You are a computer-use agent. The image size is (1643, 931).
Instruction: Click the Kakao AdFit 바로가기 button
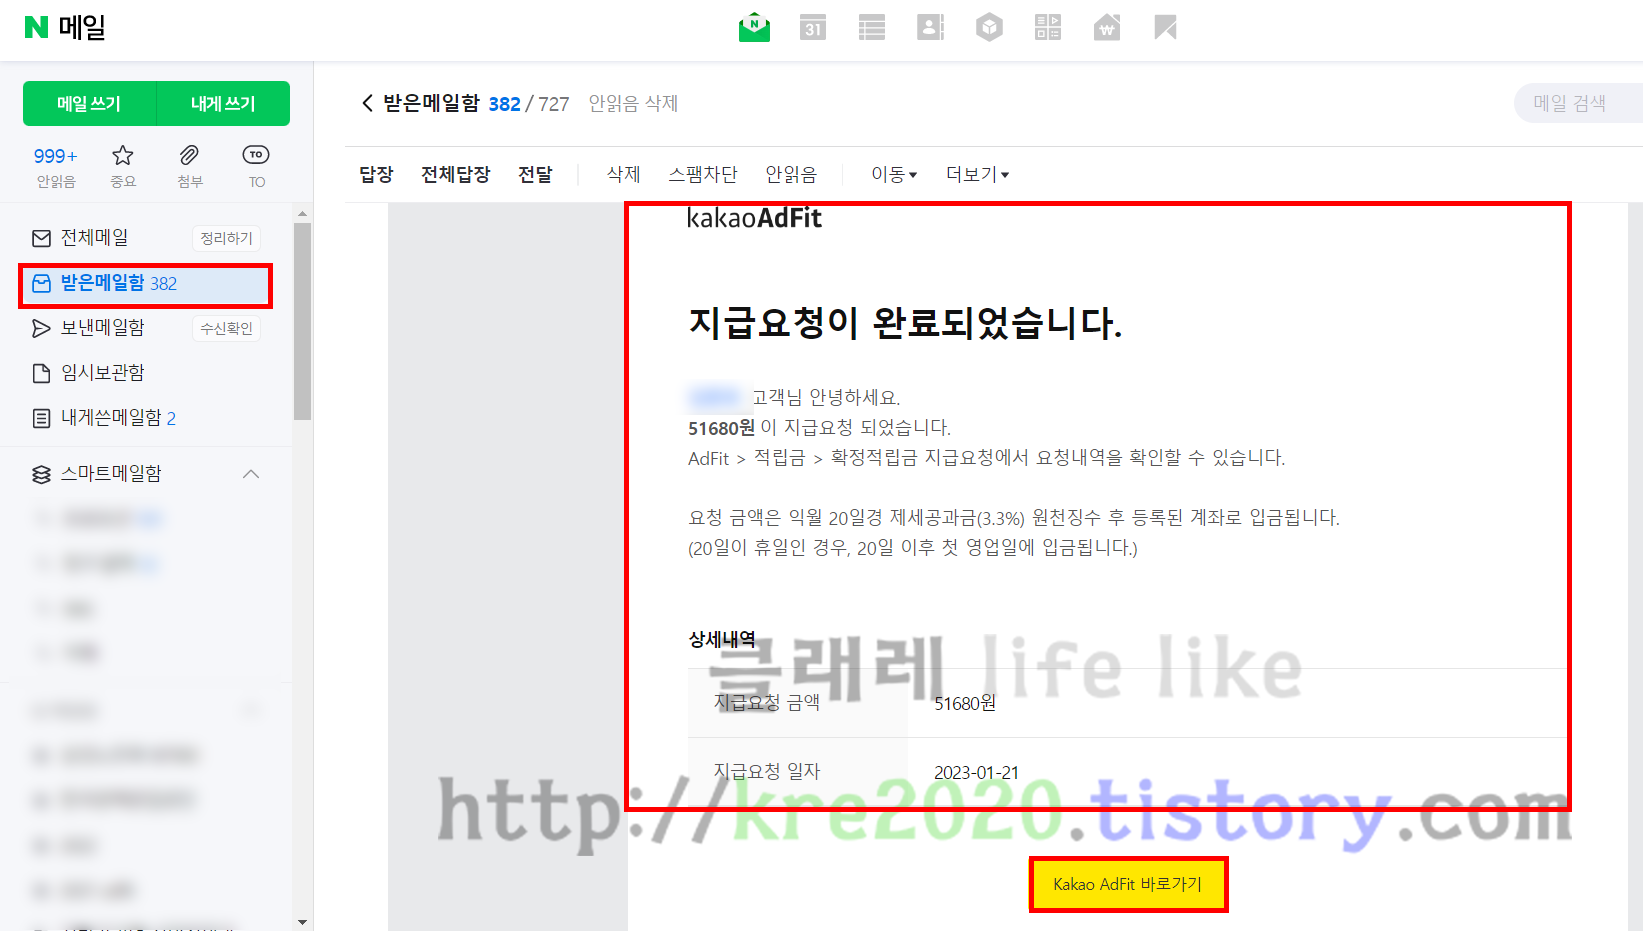pyautogui.click(x=1128, y=884)
